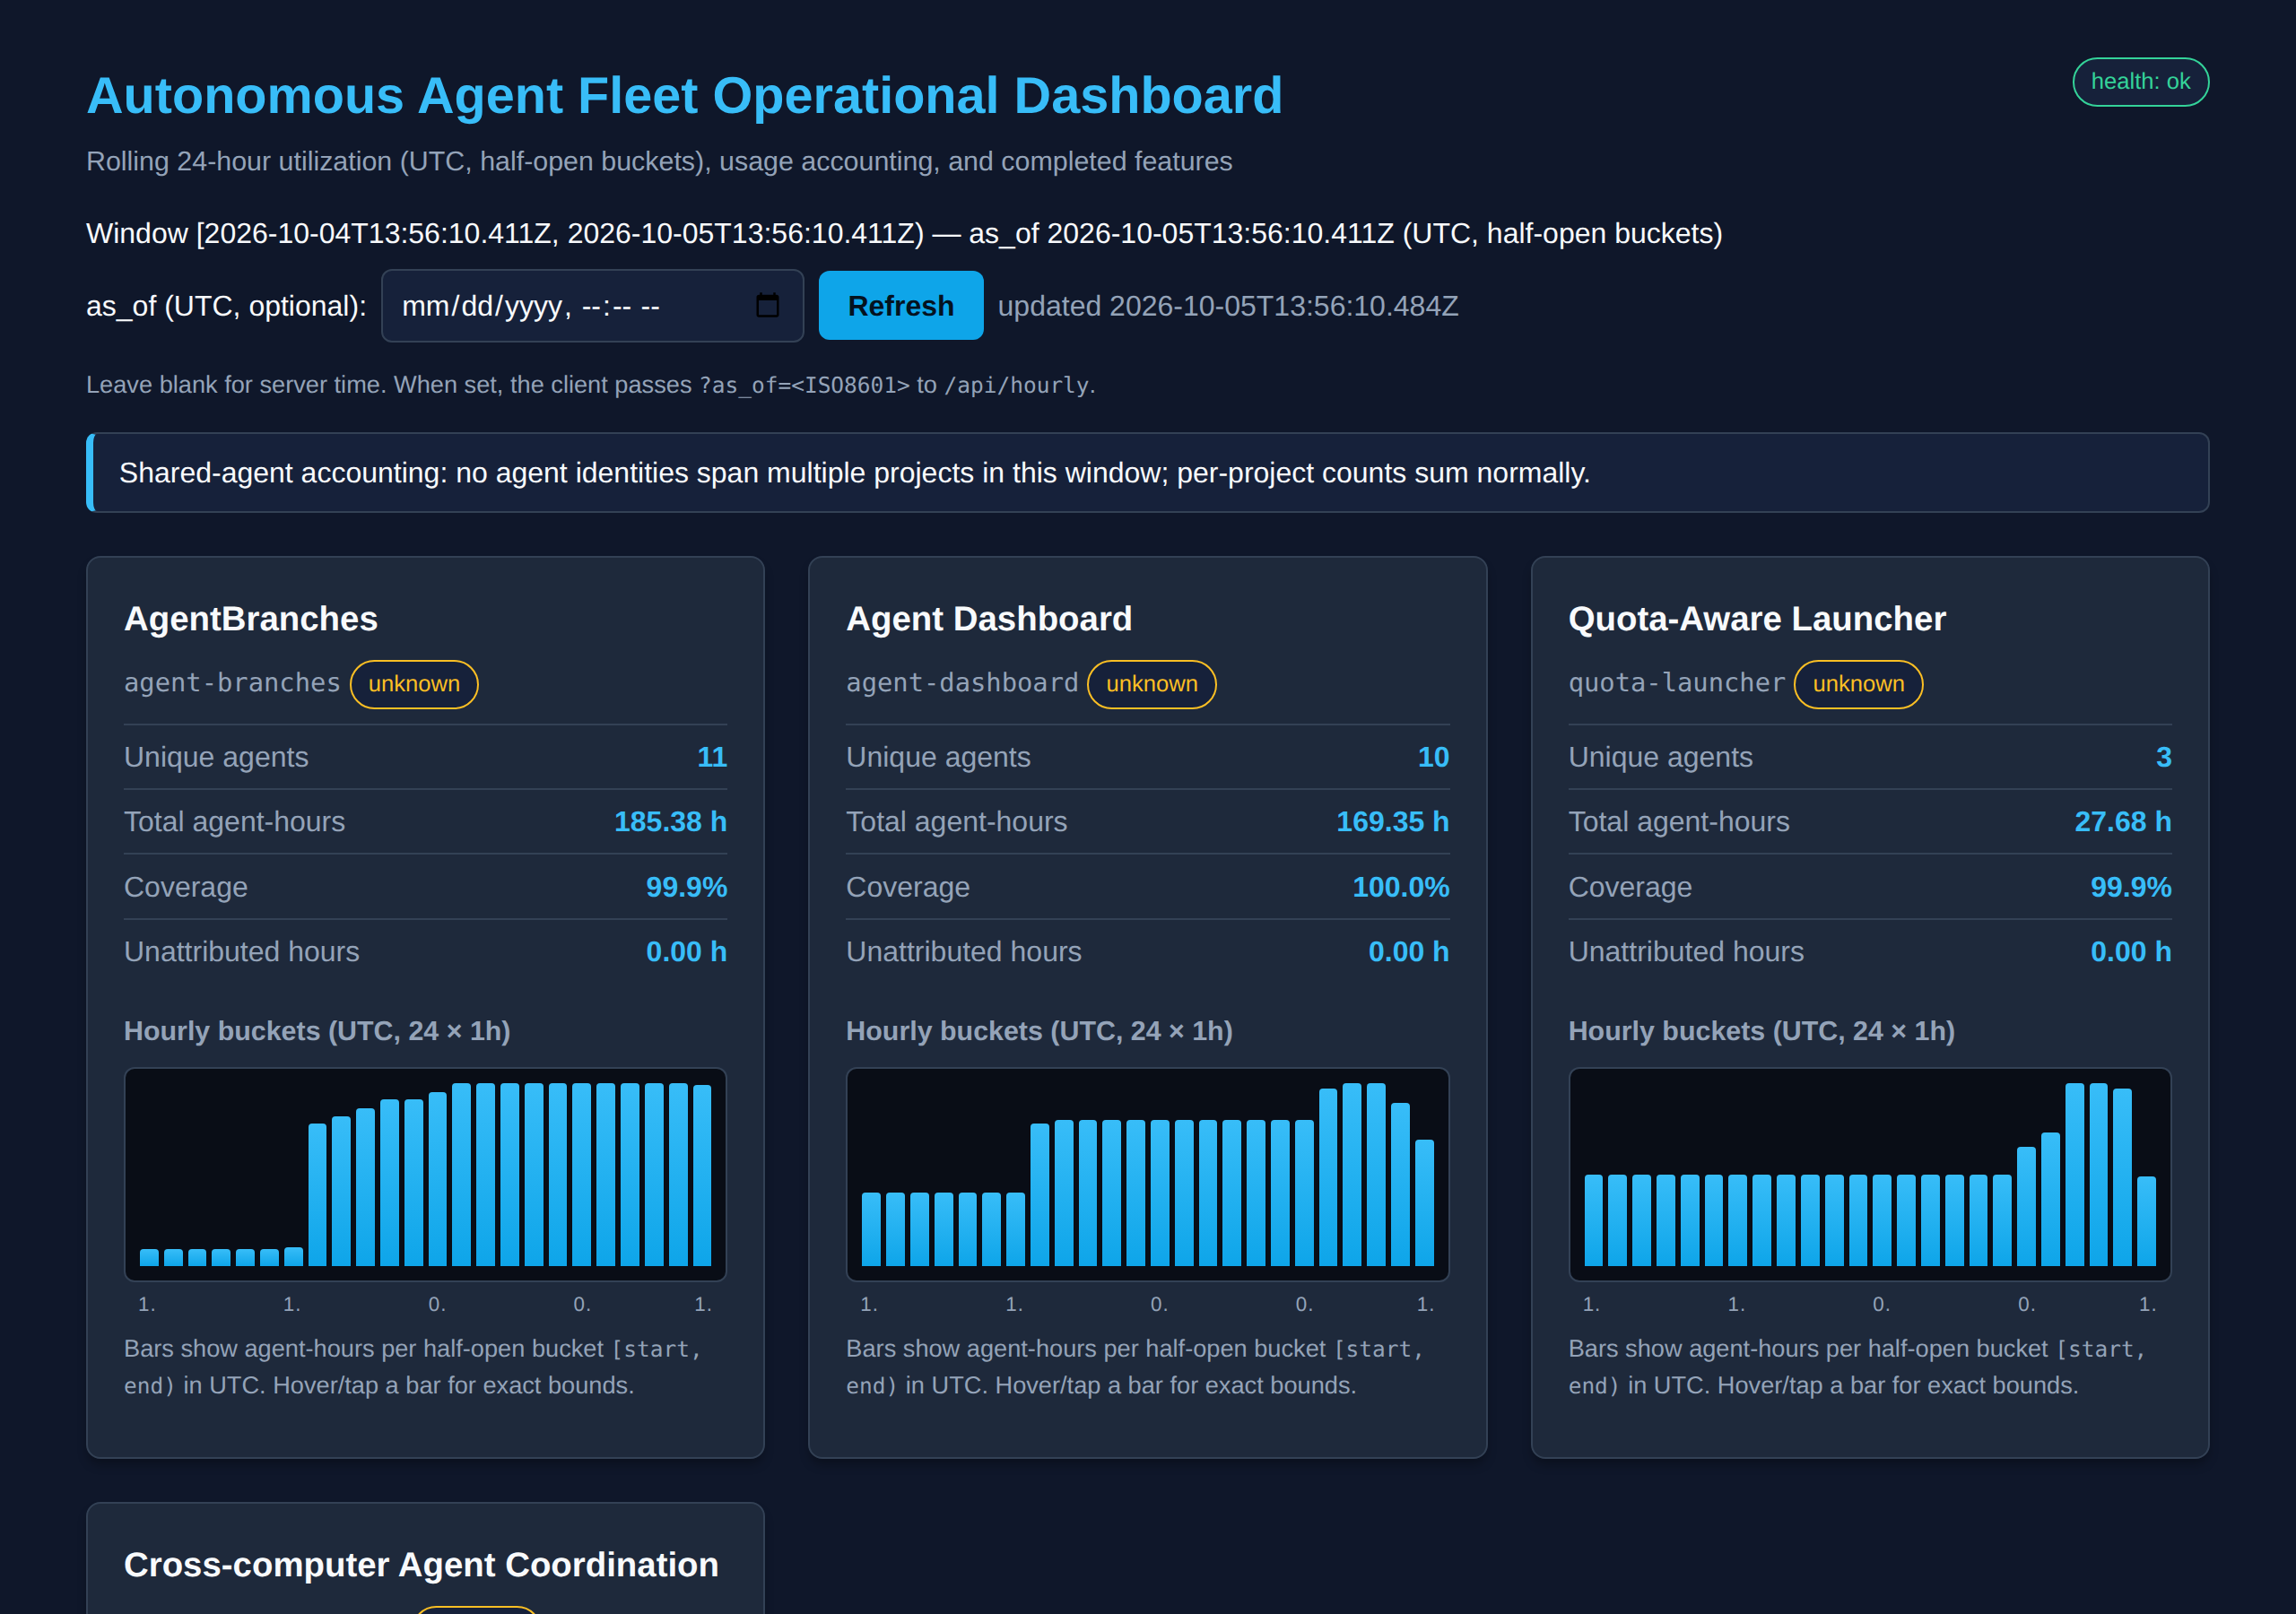This screenshot has height=1614, width=2296.
Task: Click the Cross-computer Agent Coordination heading
Action: pyautogui.click(x=421, y=1564)
